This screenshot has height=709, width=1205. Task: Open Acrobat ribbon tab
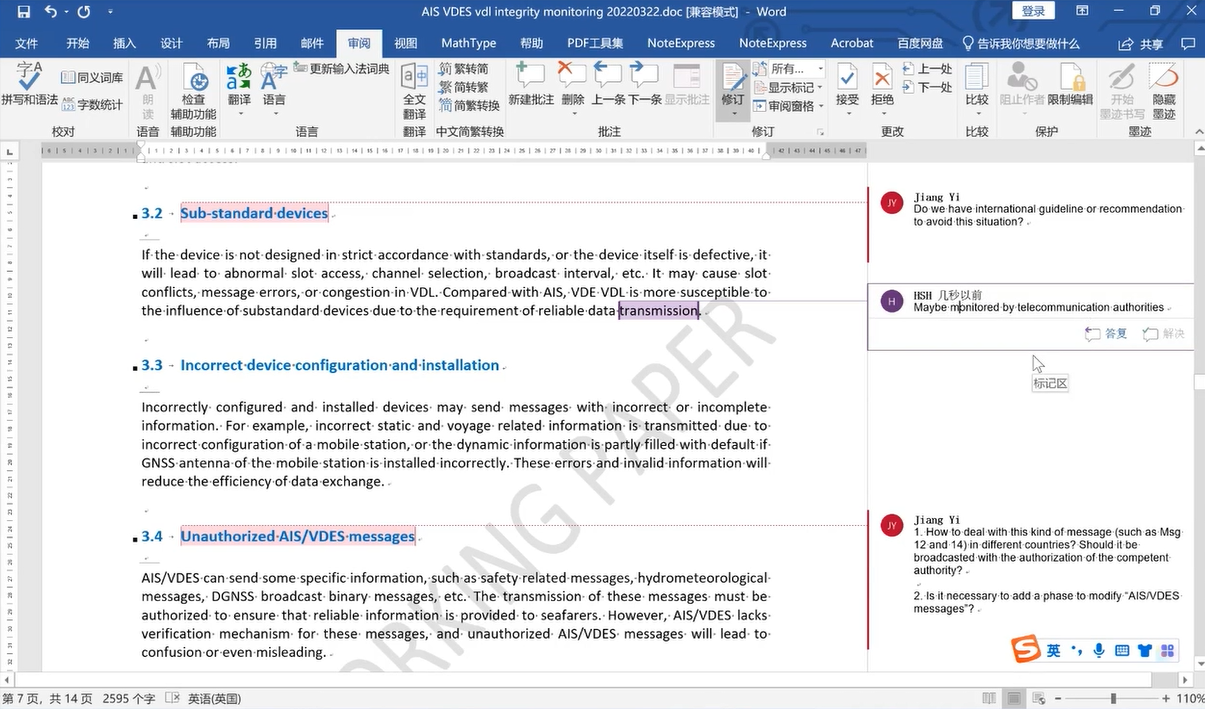coord(852,44)
